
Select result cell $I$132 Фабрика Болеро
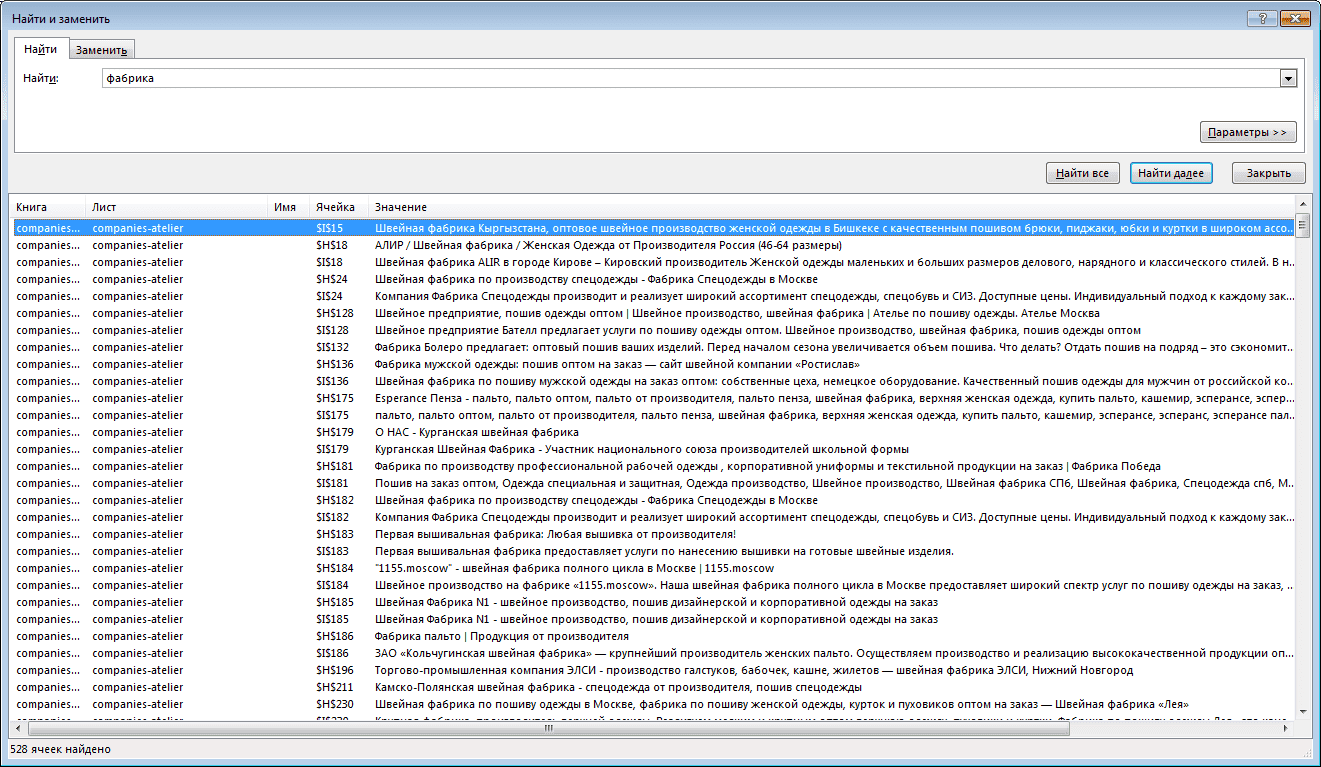653,347
